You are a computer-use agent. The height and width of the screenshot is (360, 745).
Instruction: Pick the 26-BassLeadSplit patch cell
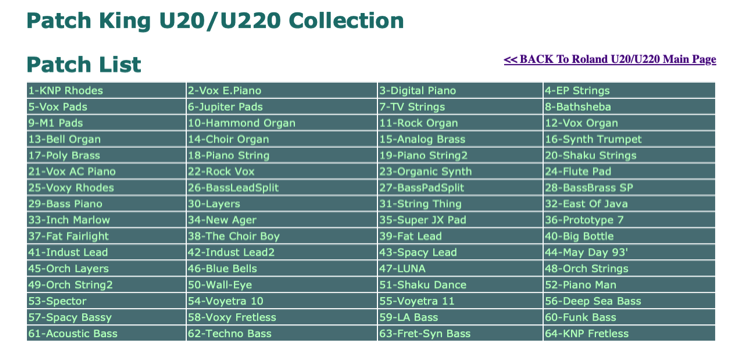(x=282, y=188)
